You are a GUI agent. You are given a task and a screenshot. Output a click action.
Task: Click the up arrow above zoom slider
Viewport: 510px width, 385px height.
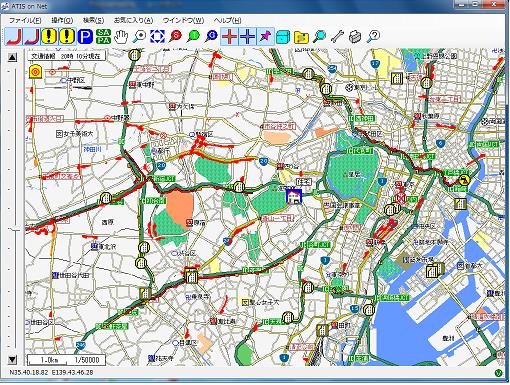[12, 57]
